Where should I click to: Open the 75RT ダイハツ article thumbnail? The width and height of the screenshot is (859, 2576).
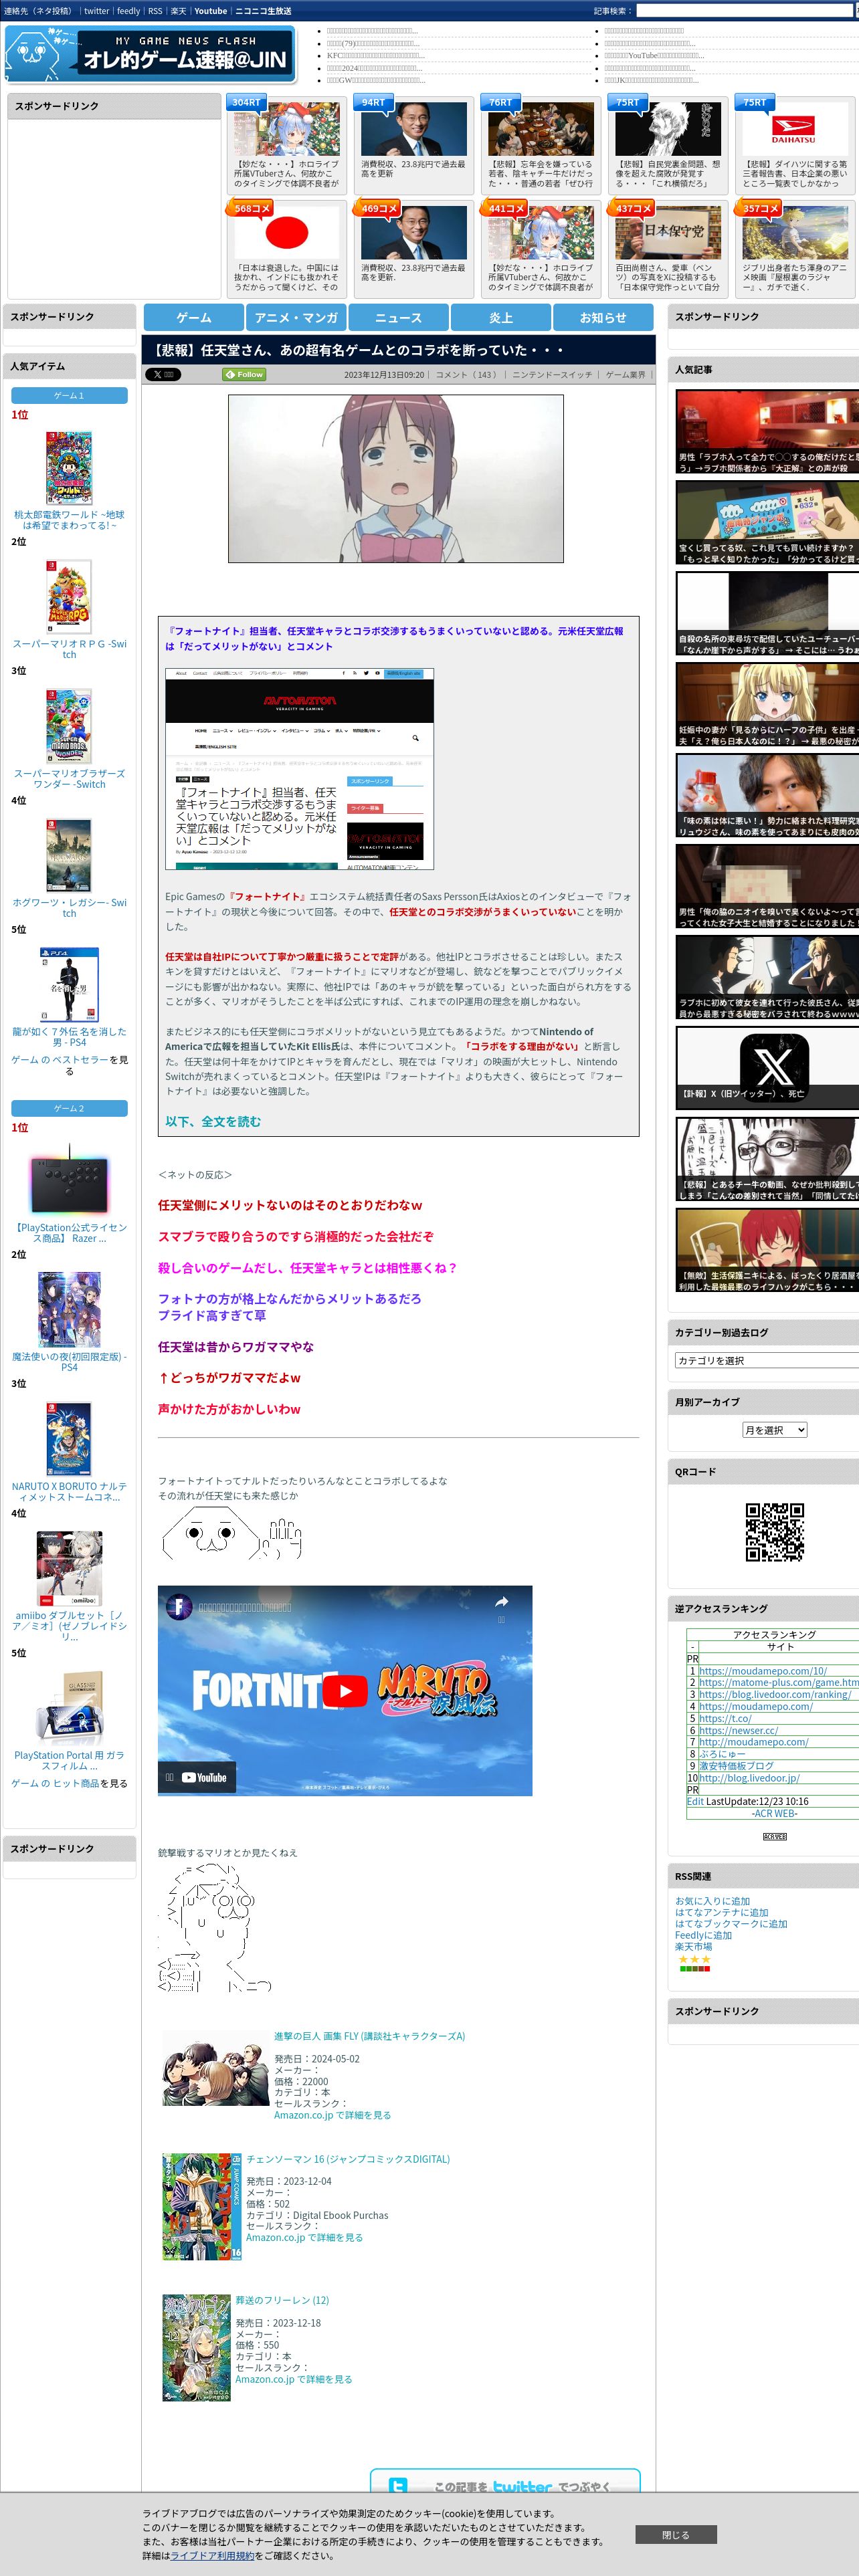click(794, 129)
